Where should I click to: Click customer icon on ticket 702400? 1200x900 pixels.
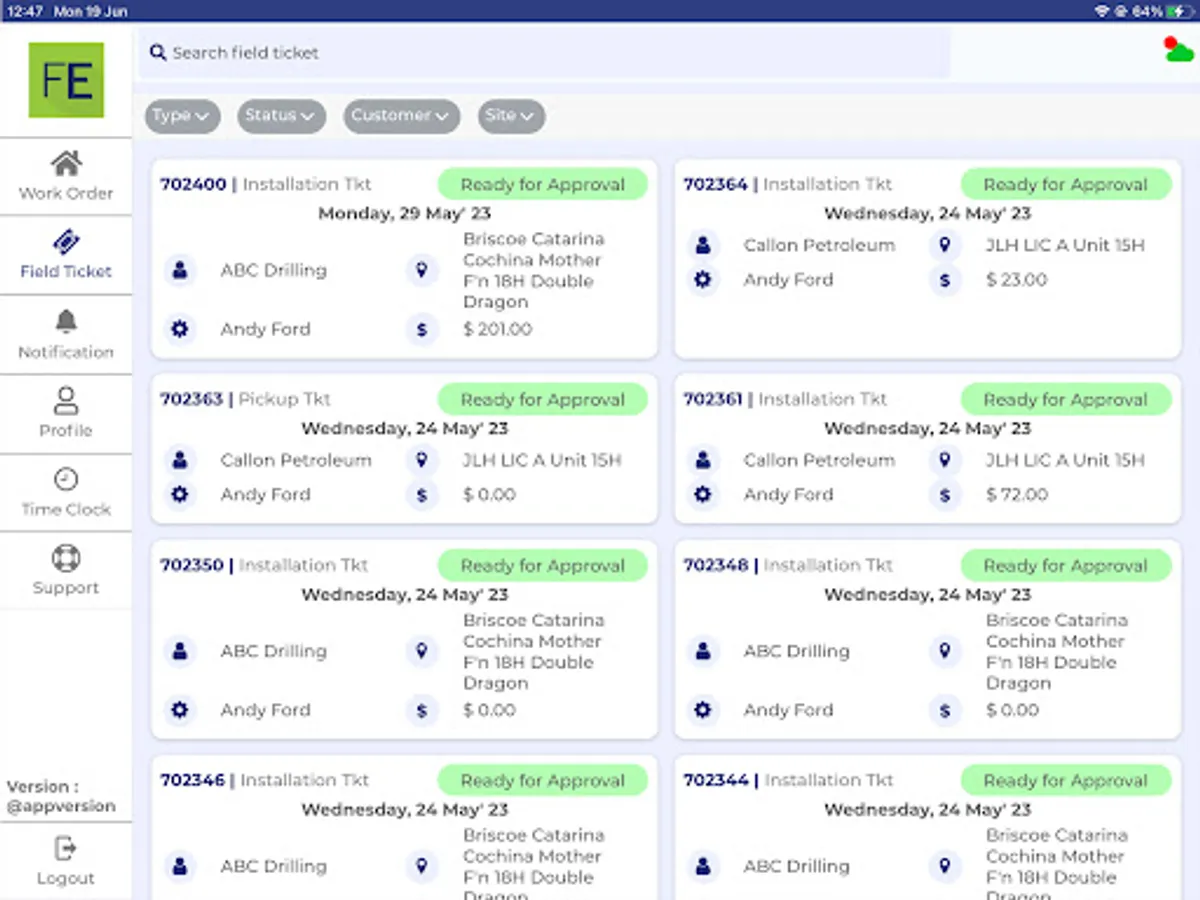click(180, 270)
